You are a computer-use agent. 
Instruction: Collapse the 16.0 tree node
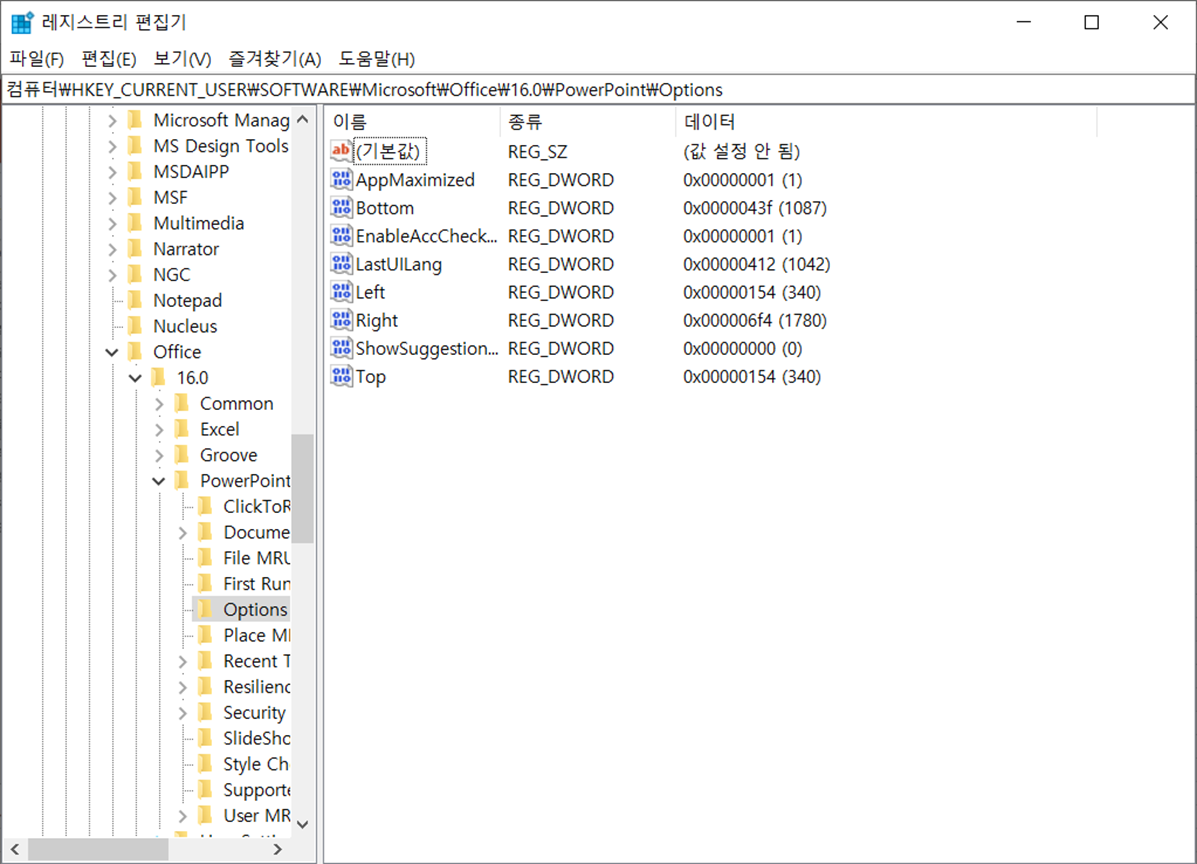pyautogui.click(x=135, y=378)
